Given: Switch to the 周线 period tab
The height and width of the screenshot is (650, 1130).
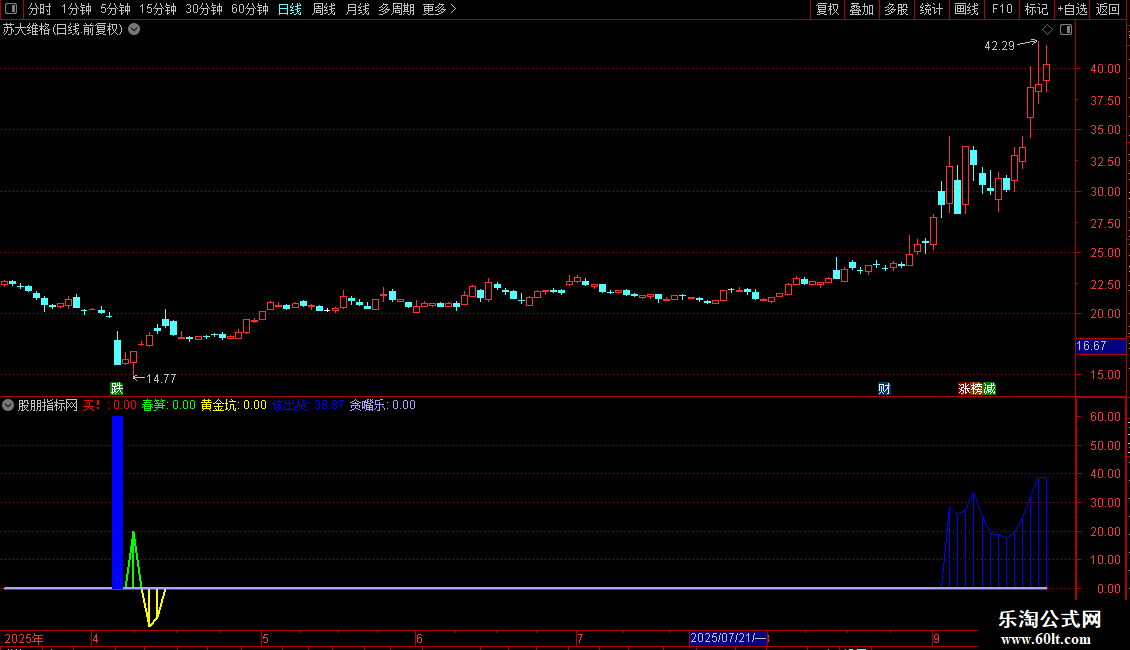Looking at the screenshot, I should pos(324,9).
